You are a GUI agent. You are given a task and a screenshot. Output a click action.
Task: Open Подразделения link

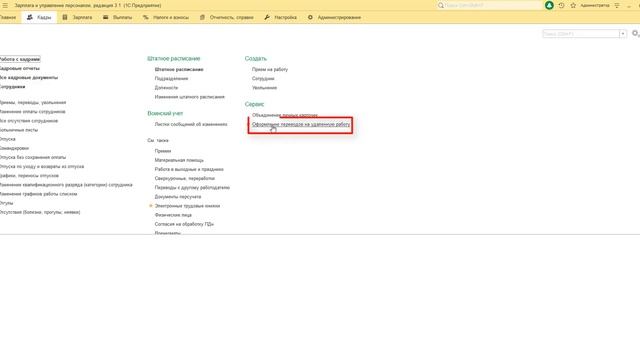[171, 78]
